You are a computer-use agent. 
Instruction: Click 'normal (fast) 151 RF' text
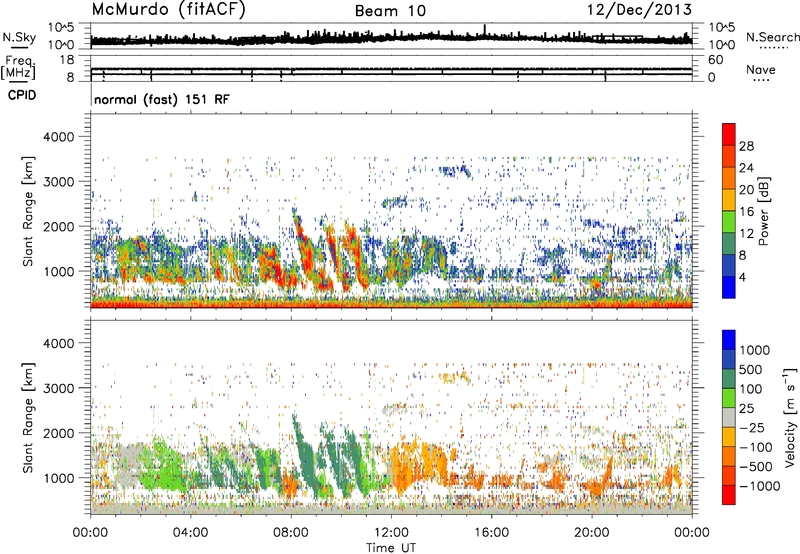point(162,99)
